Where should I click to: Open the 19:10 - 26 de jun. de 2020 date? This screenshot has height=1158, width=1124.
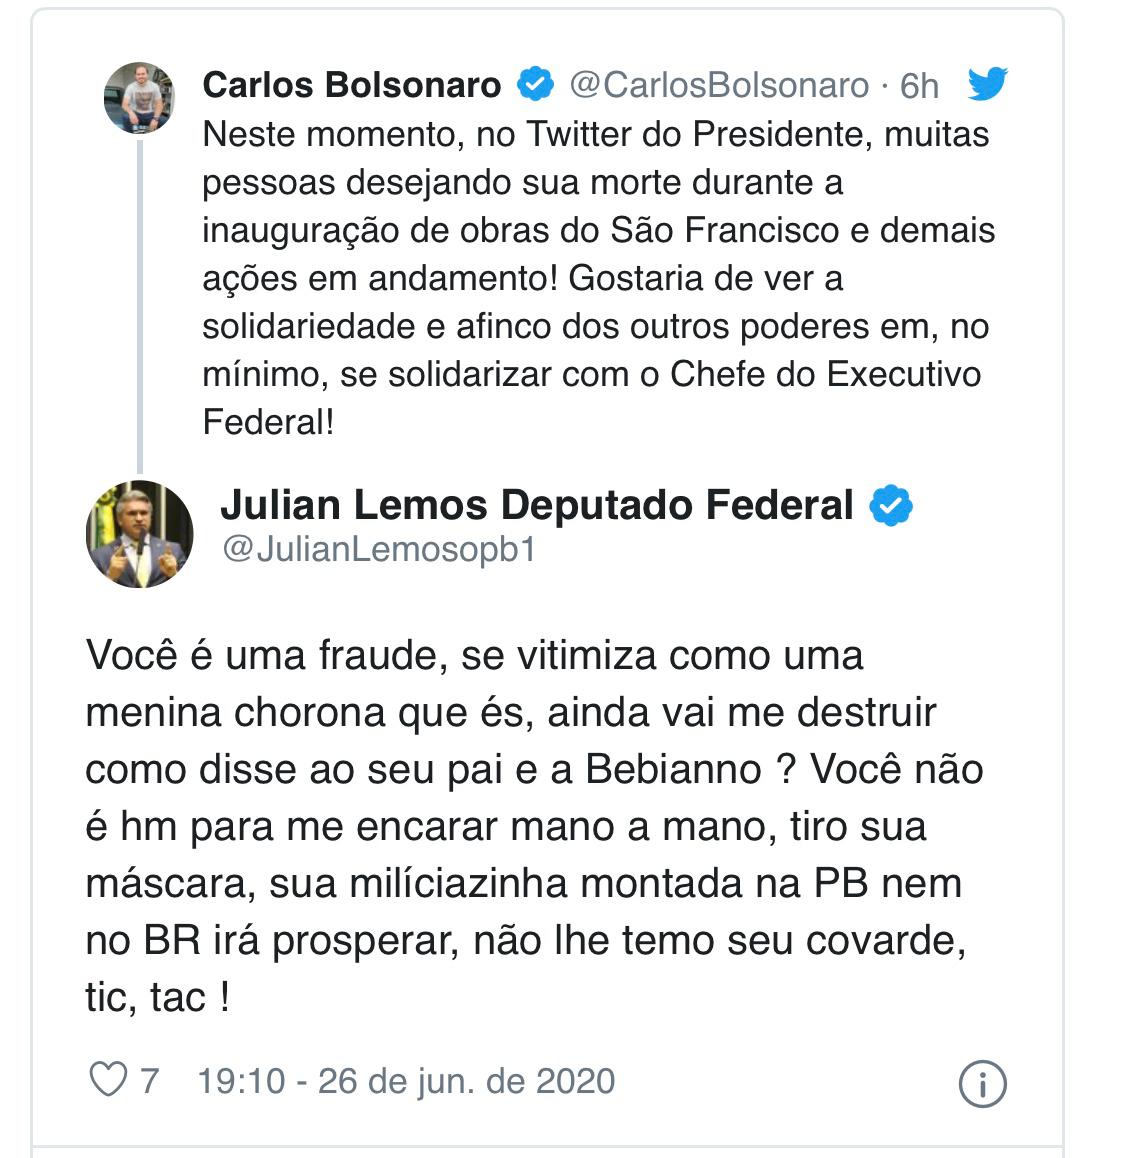[406, 1080]
